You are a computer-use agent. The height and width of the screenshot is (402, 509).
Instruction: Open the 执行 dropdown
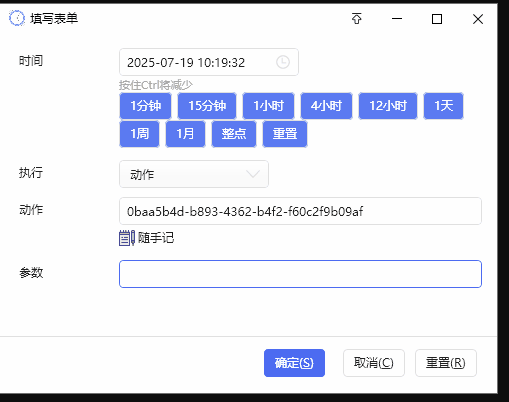[194, 174]
